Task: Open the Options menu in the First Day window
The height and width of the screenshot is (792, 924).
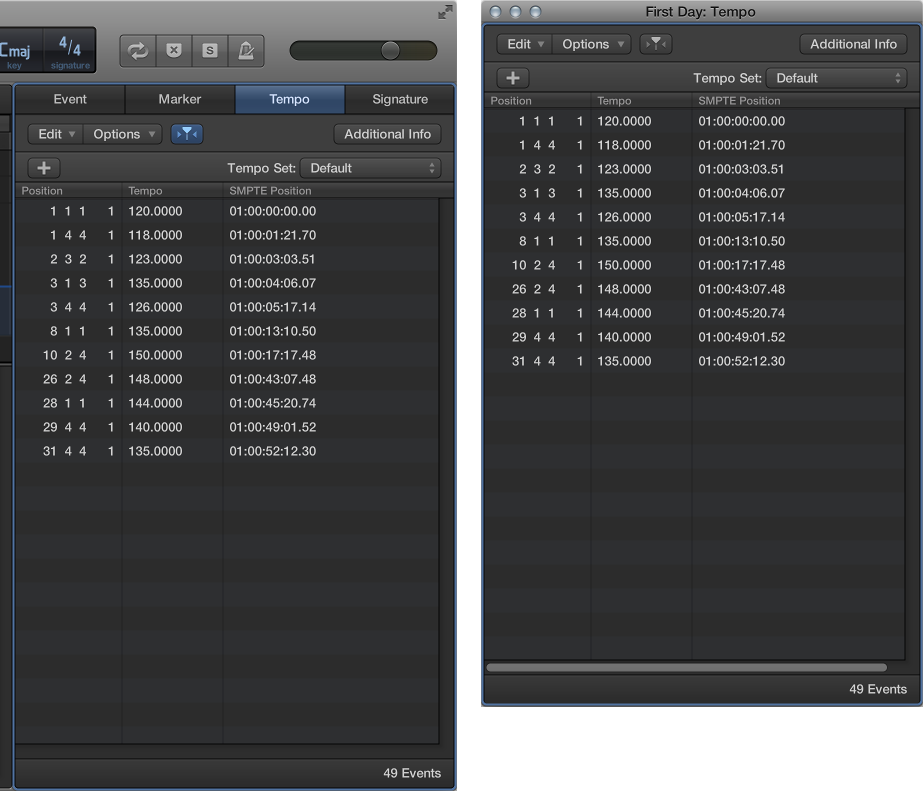Action: [591, 43]
